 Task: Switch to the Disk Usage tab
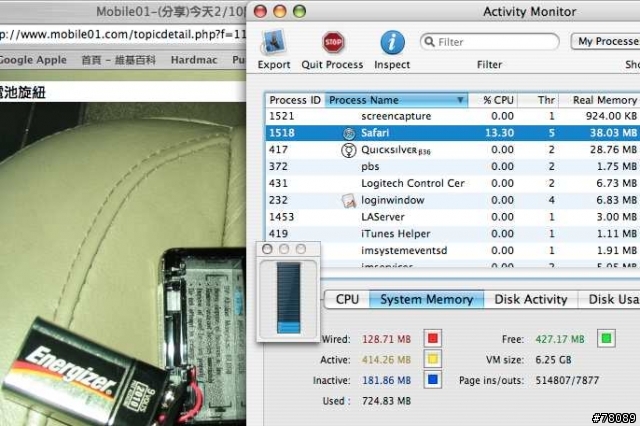pos(609,300)
